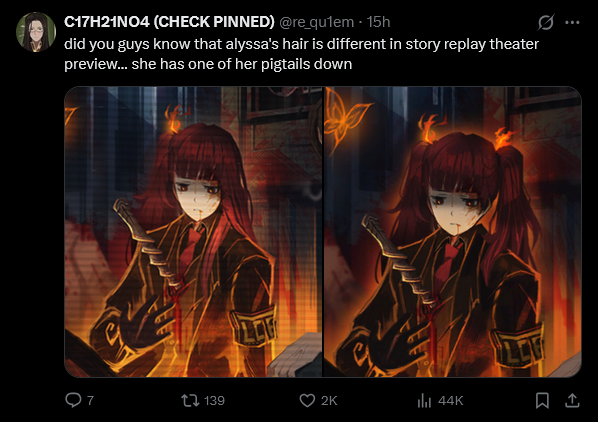Open the C17H21NO4 (CHECK PINNED) display name
This screenshot has height=422, width=598.
click(x=169, y=22)
